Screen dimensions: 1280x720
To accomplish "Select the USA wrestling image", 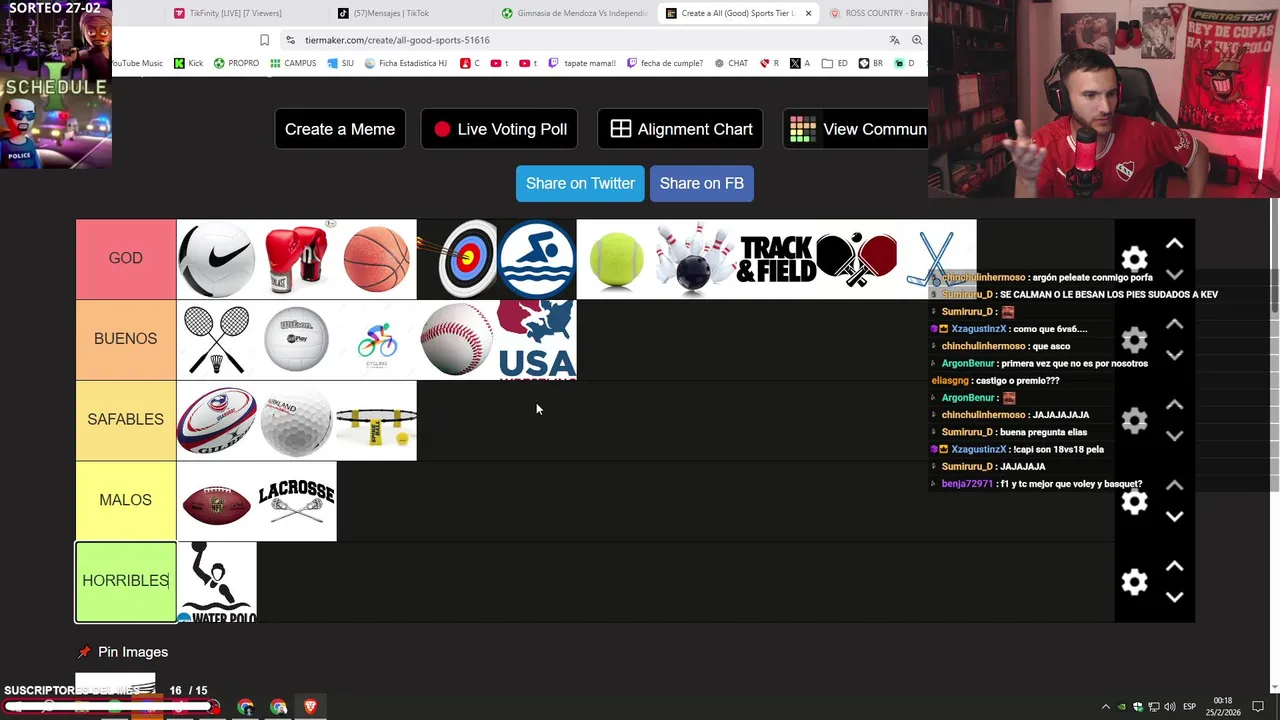I will pyautogui.click(x=536, y=340).
